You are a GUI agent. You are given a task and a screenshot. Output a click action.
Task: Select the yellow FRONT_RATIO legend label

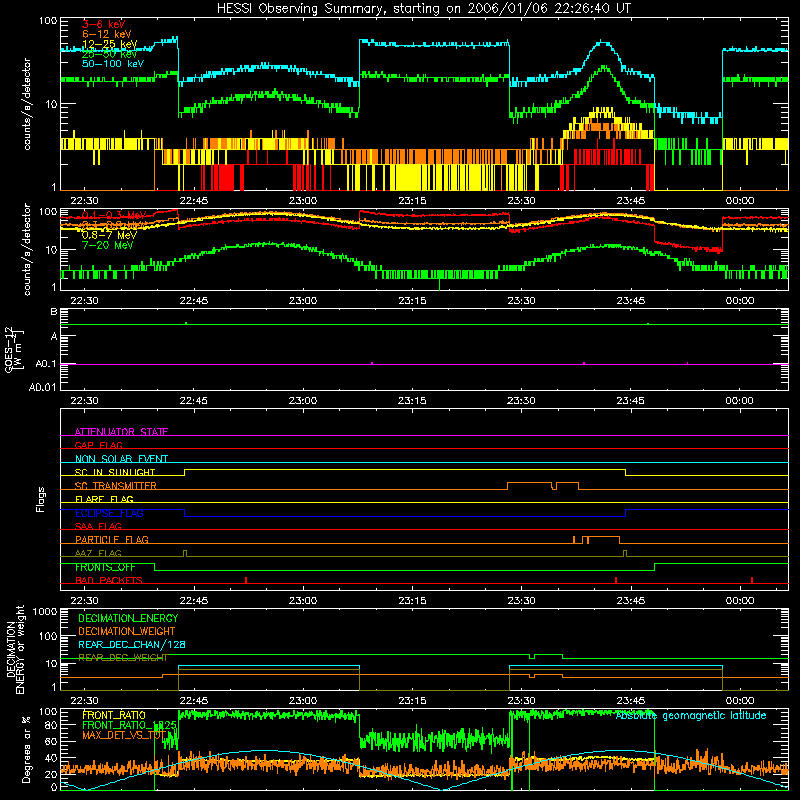tap(114, 715)
